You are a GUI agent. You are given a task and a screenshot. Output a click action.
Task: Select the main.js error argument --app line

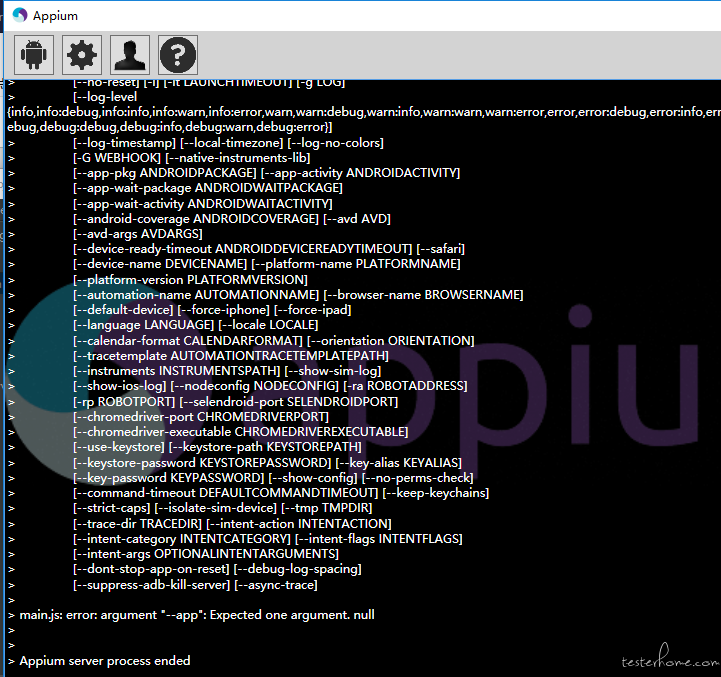coord(197,615)
